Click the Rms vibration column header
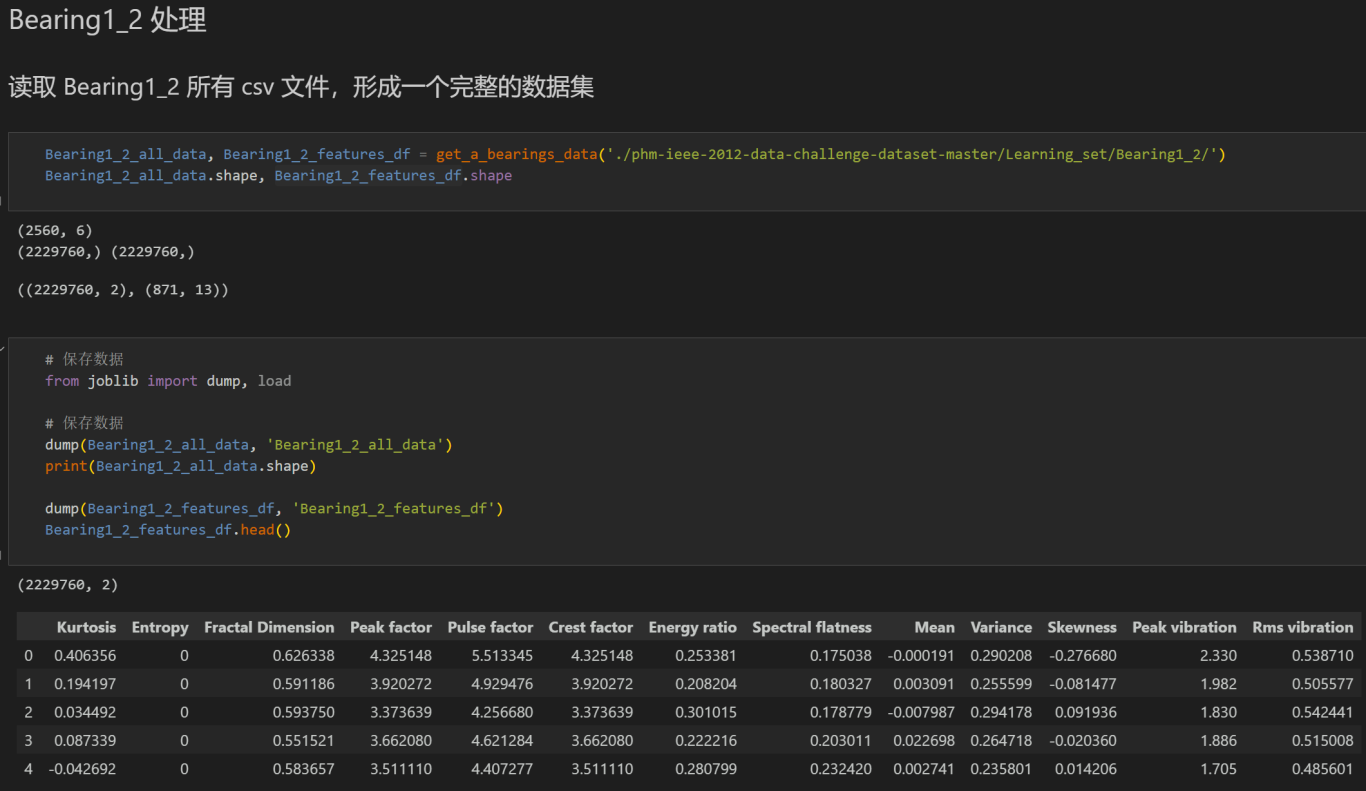Viewport: 1366px width, 791px height. pos(1302,627)
